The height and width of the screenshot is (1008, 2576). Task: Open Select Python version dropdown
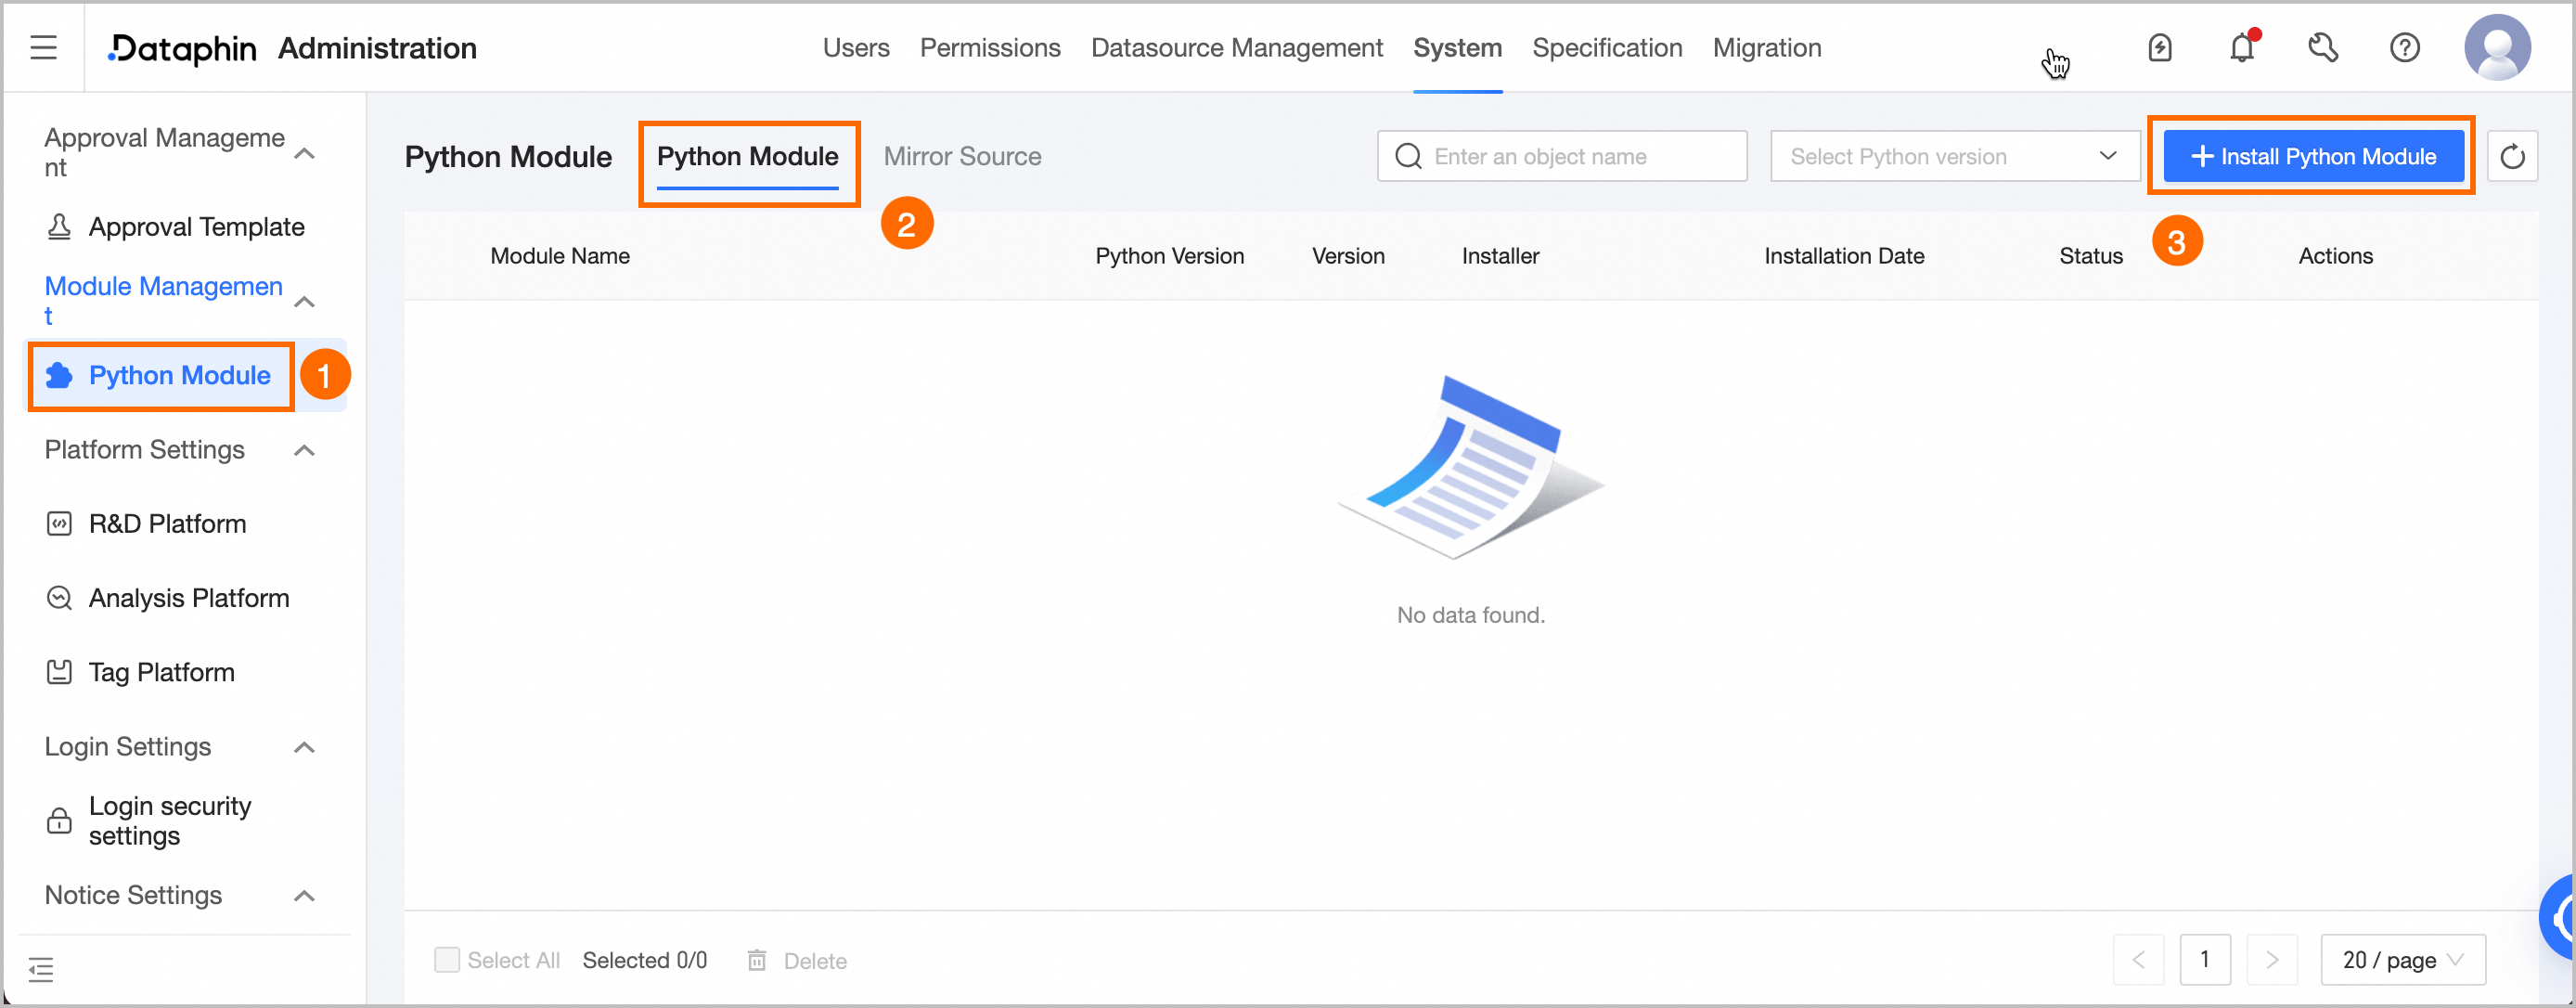pos(1953,156)
